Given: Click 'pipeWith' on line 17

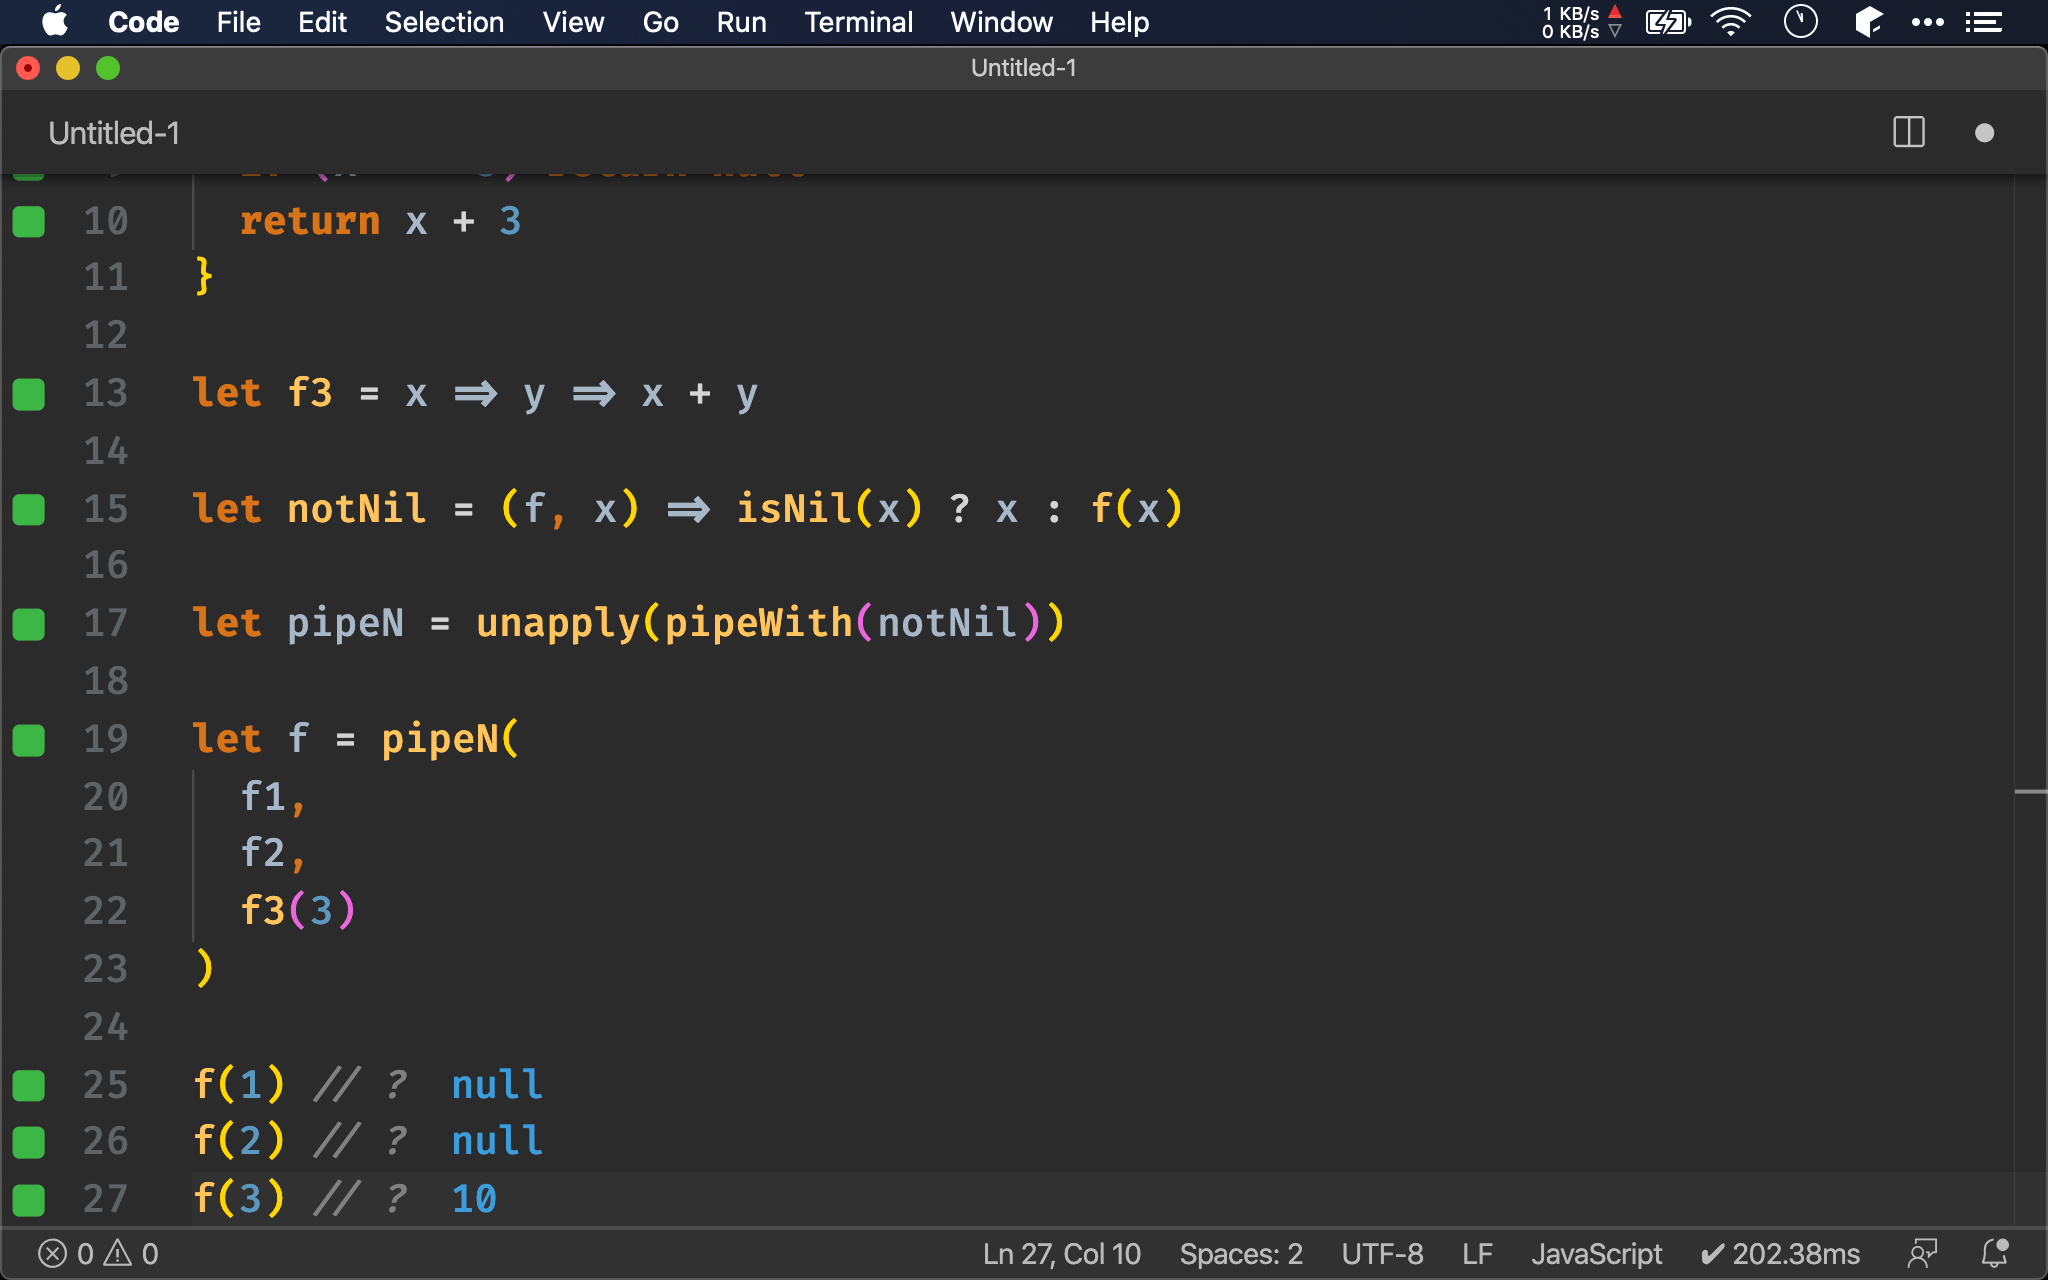Looking at the screenshot, I should [x=759, y=623].
